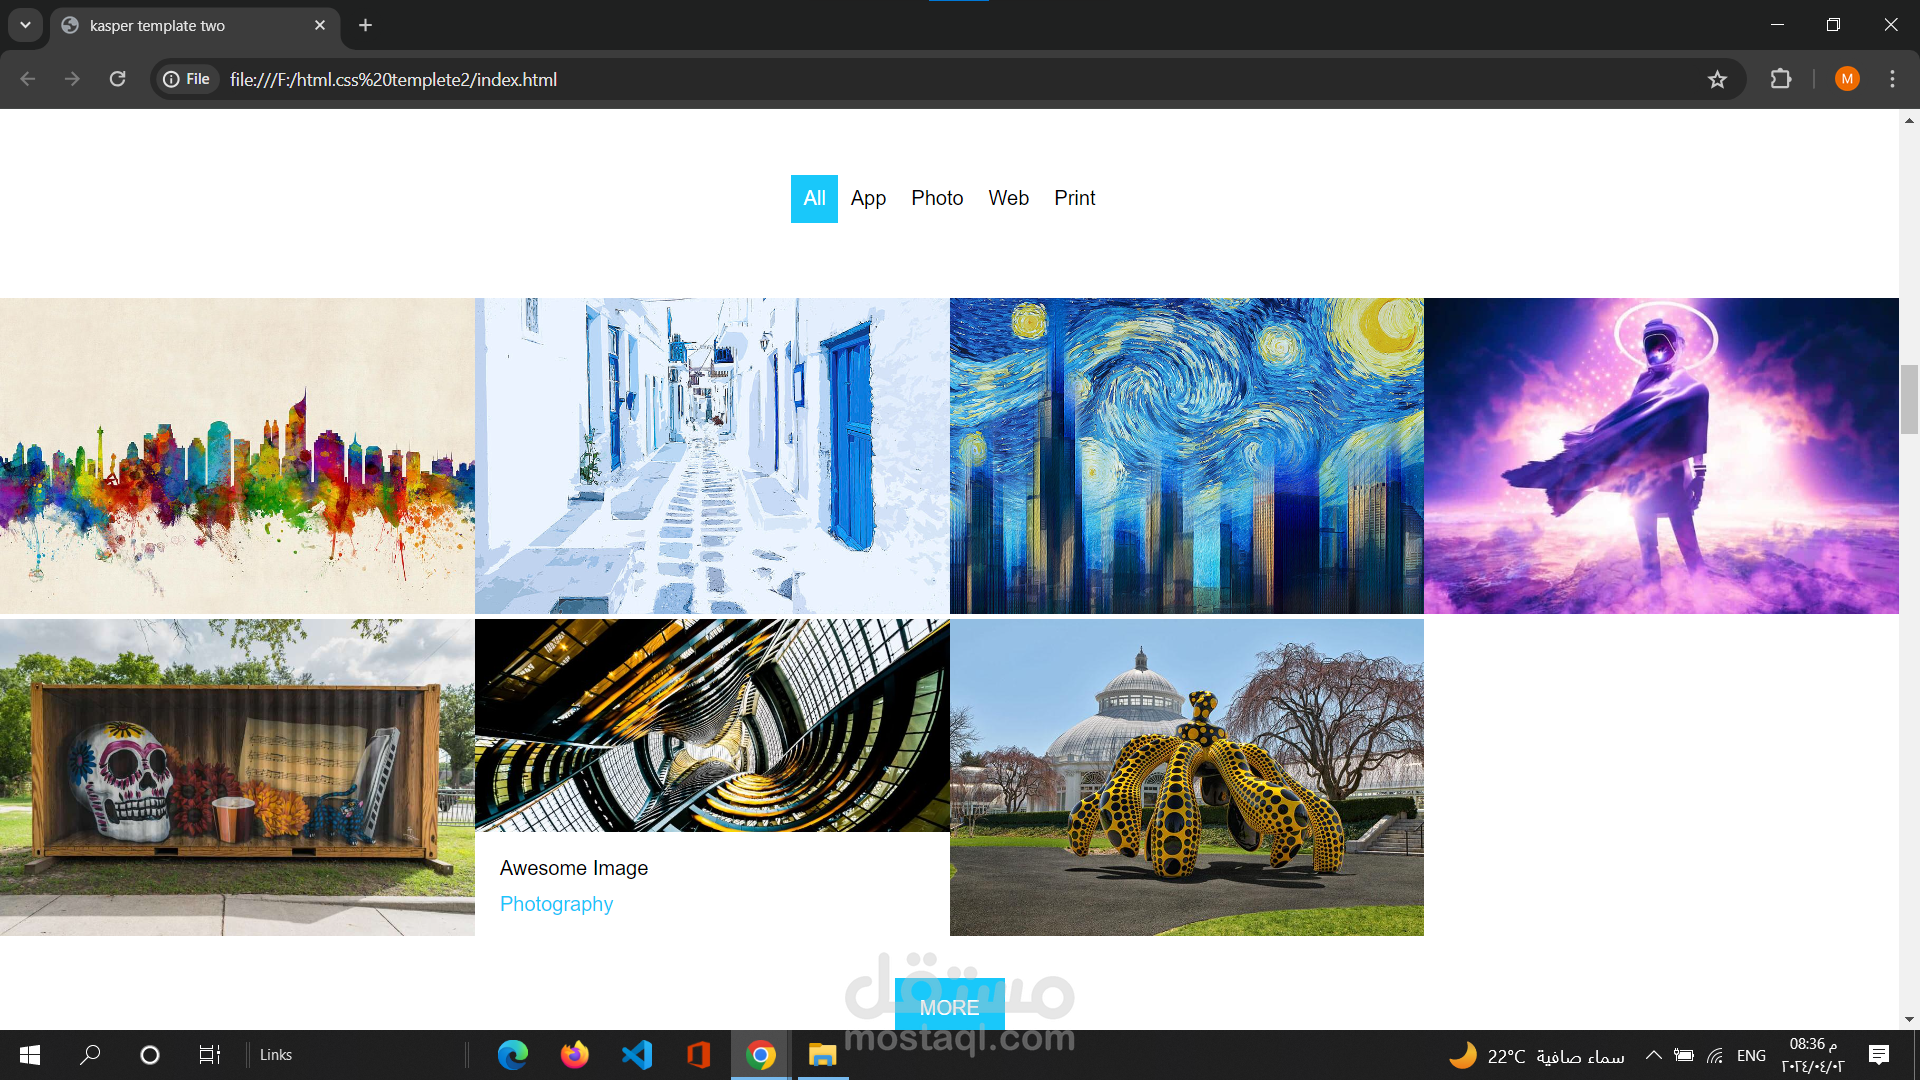Viewport: 1920px width, 1080px height.
Task: Expand the tab search dropdown arrow
Action: [x=25, y=25]
